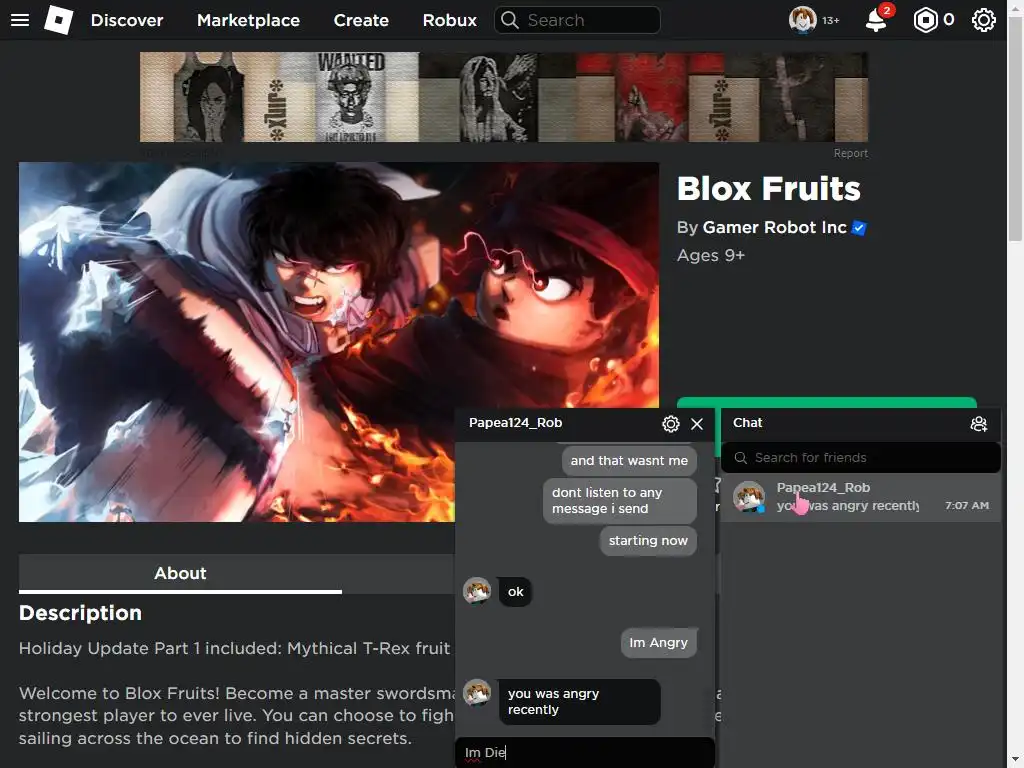
Task: Open notifications bell with 2 badge
Action: click(877, 20)
